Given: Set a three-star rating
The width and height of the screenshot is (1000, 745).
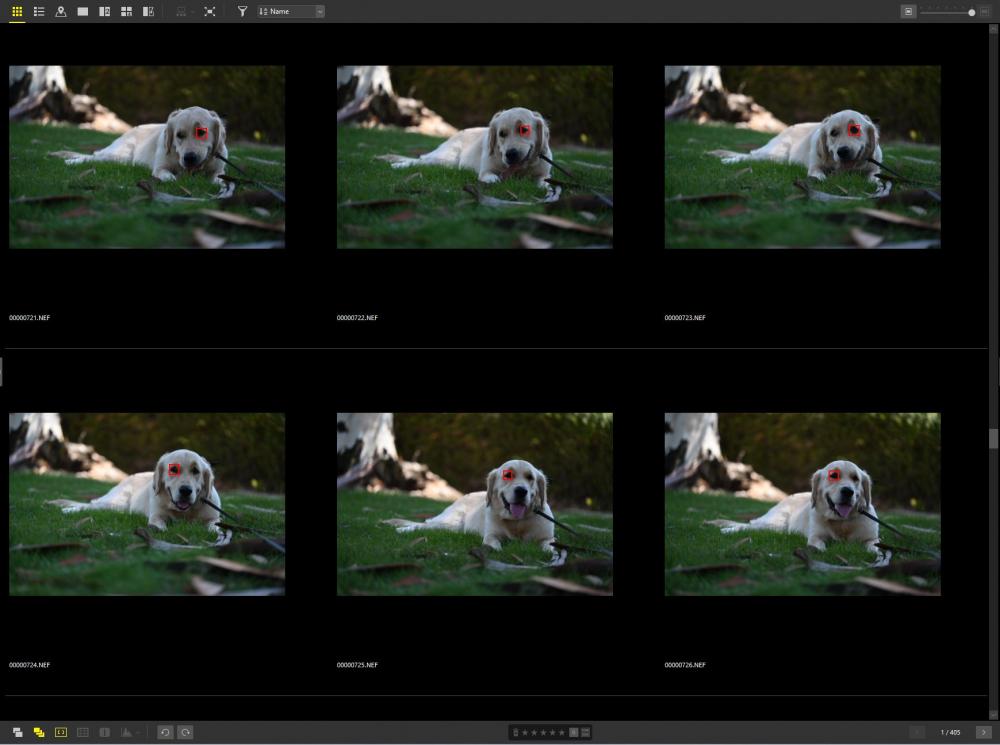Looking at the screenshot, I should pyautogui.click(x=543, y=732).
